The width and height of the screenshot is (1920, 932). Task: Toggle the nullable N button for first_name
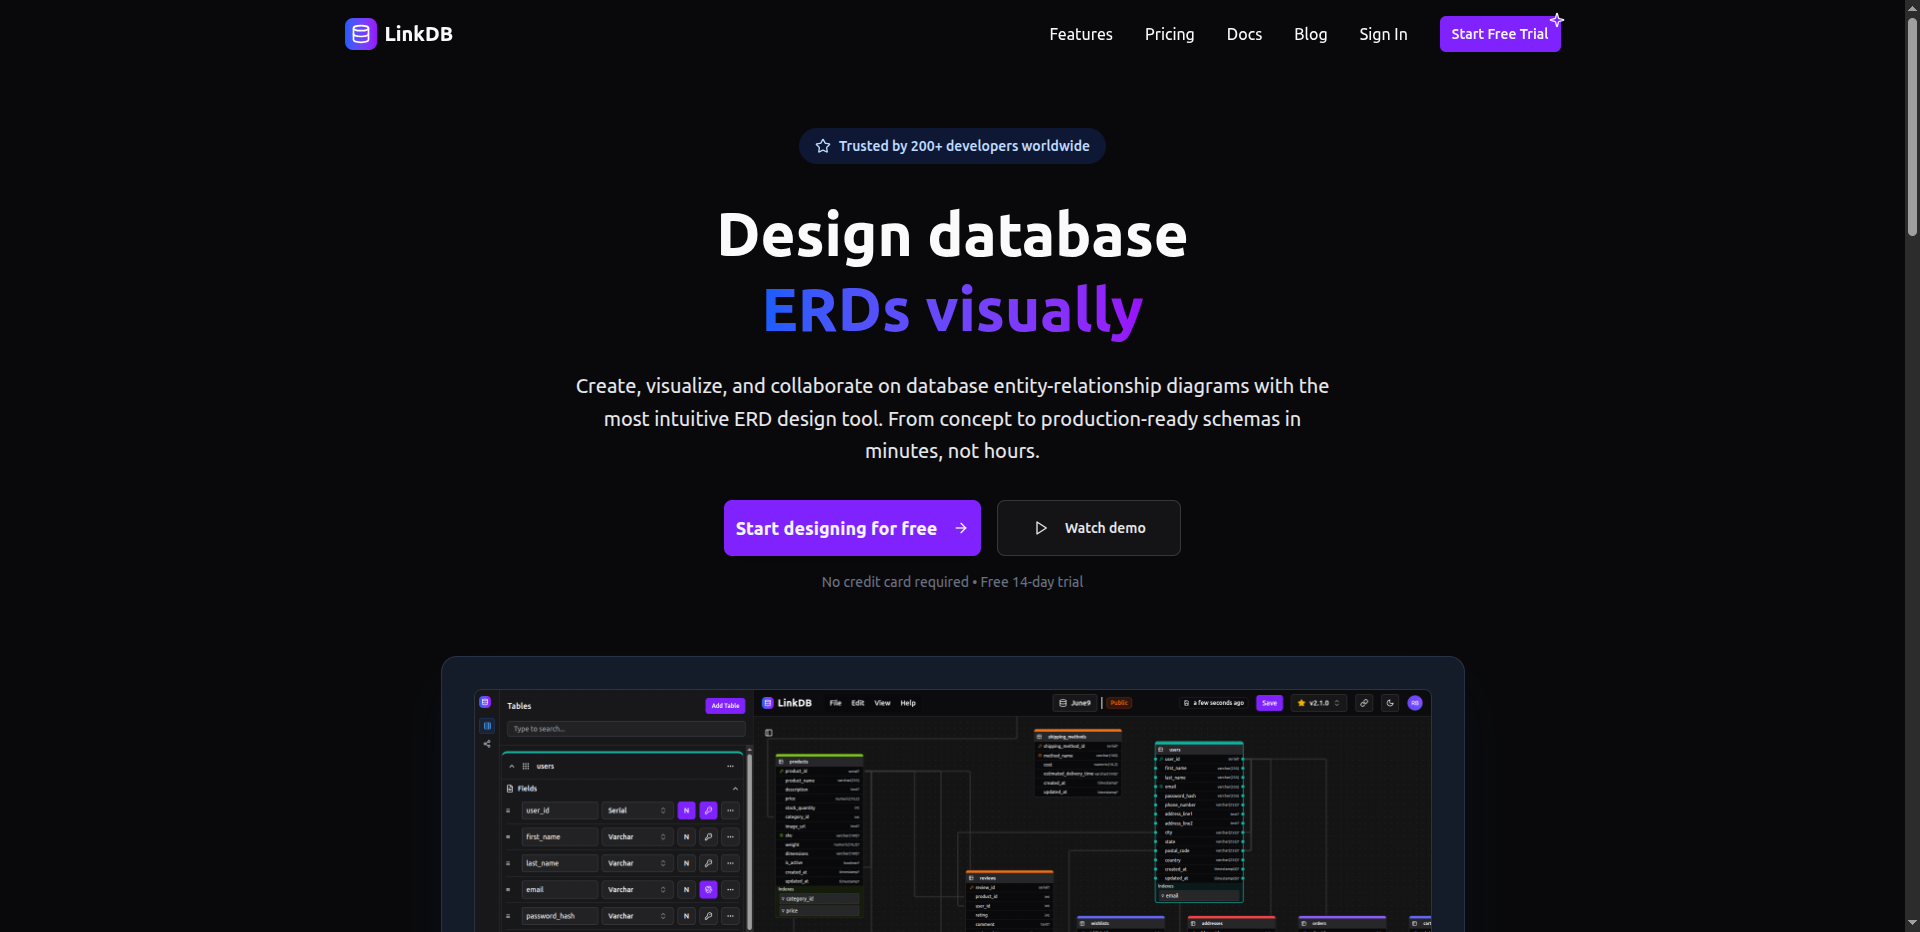686,837
